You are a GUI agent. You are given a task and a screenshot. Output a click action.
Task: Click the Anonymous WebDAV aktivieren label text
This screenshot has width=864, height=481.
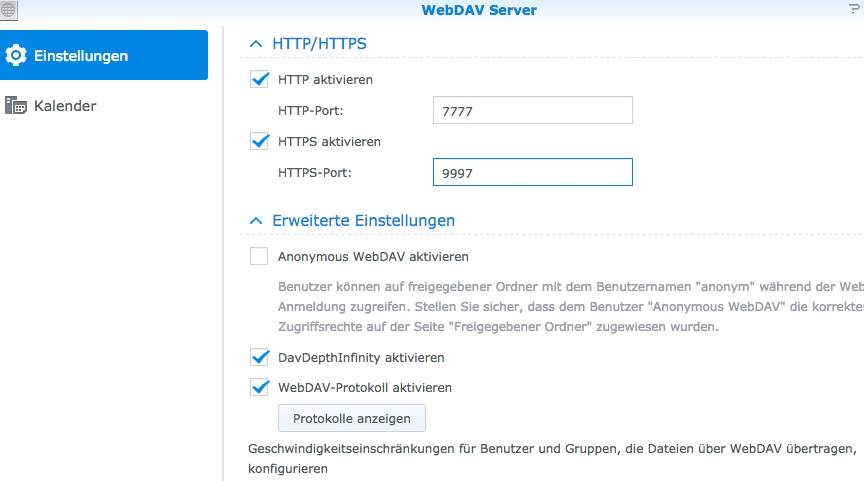[x=373, y=256]
